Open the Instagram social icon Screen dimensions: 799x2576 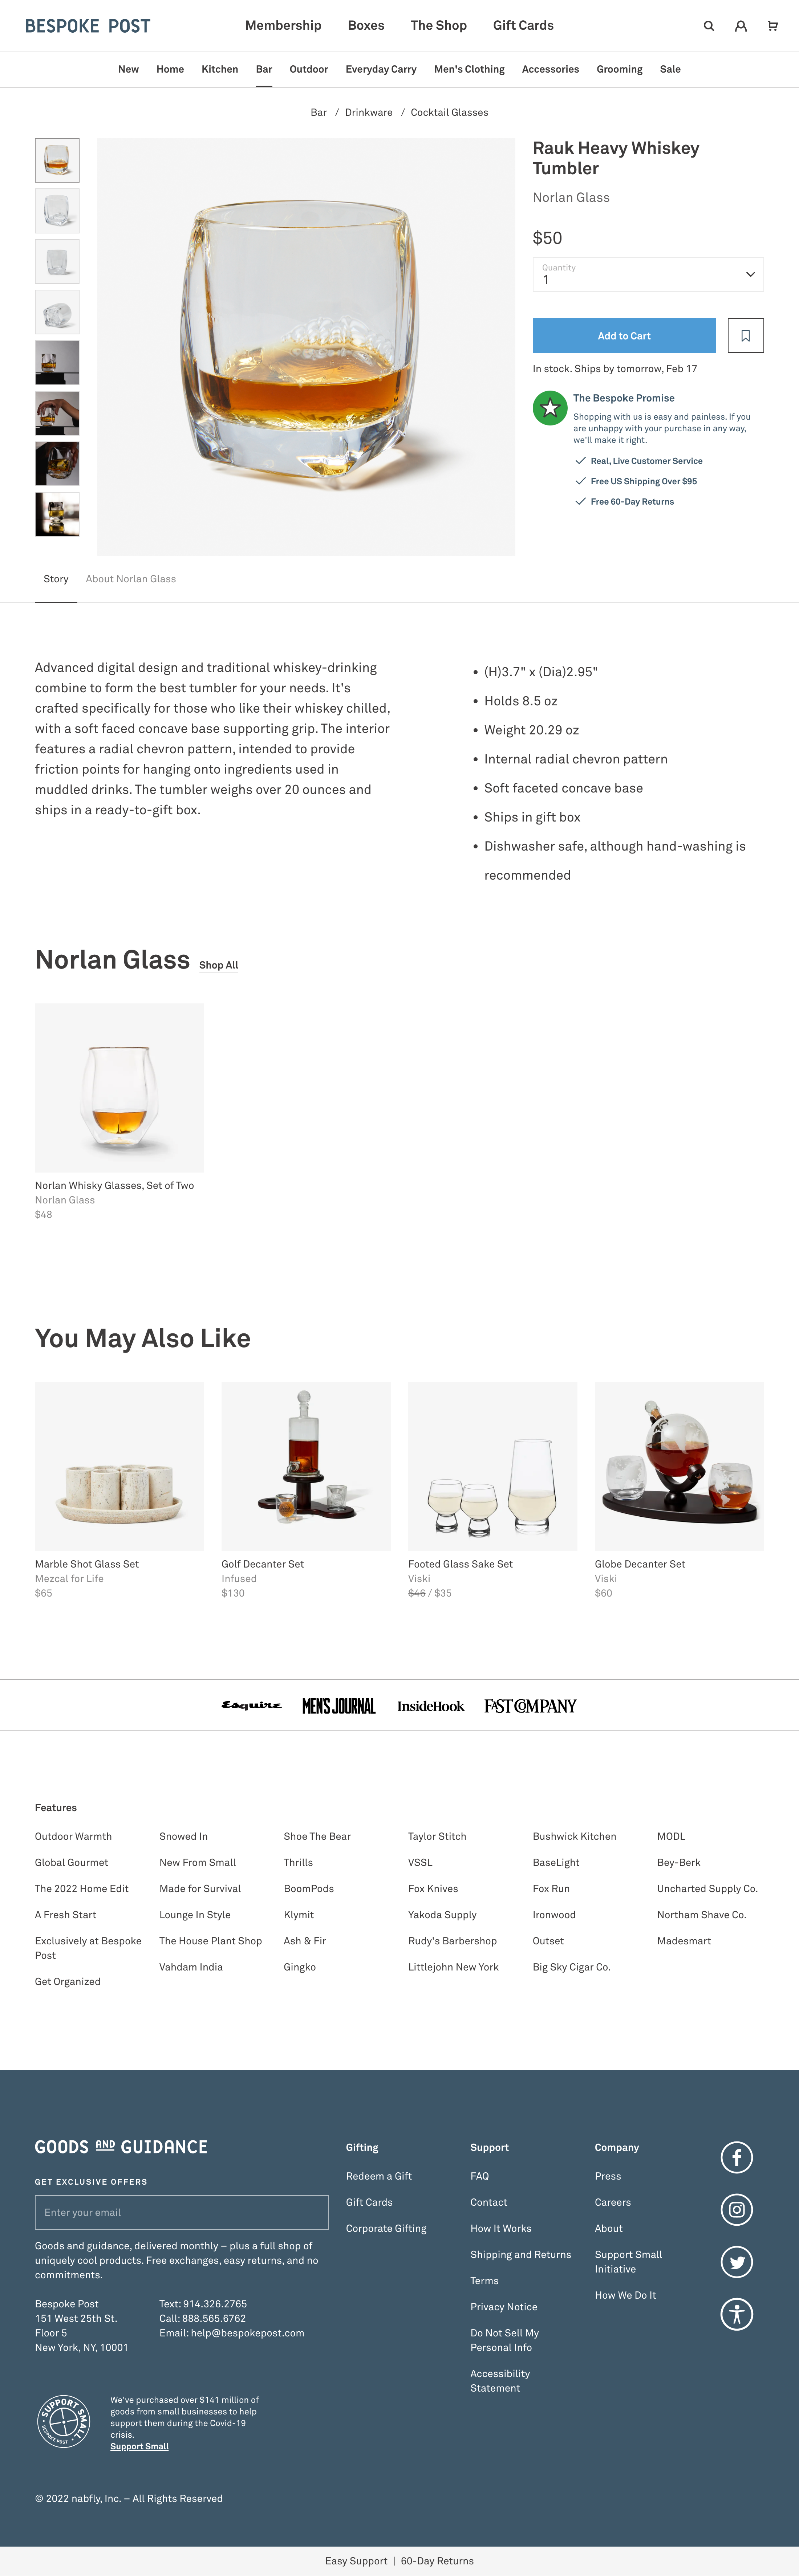737,2210
